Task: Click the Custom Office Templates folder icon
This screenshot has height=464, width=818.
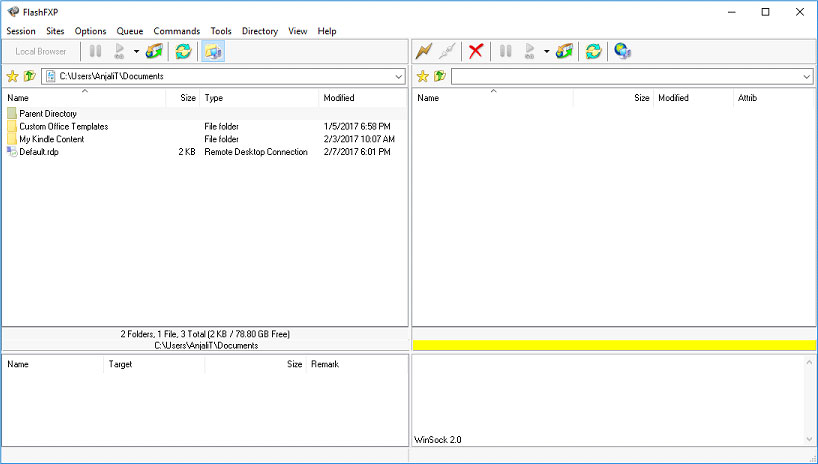Action: tap(12, 126)
